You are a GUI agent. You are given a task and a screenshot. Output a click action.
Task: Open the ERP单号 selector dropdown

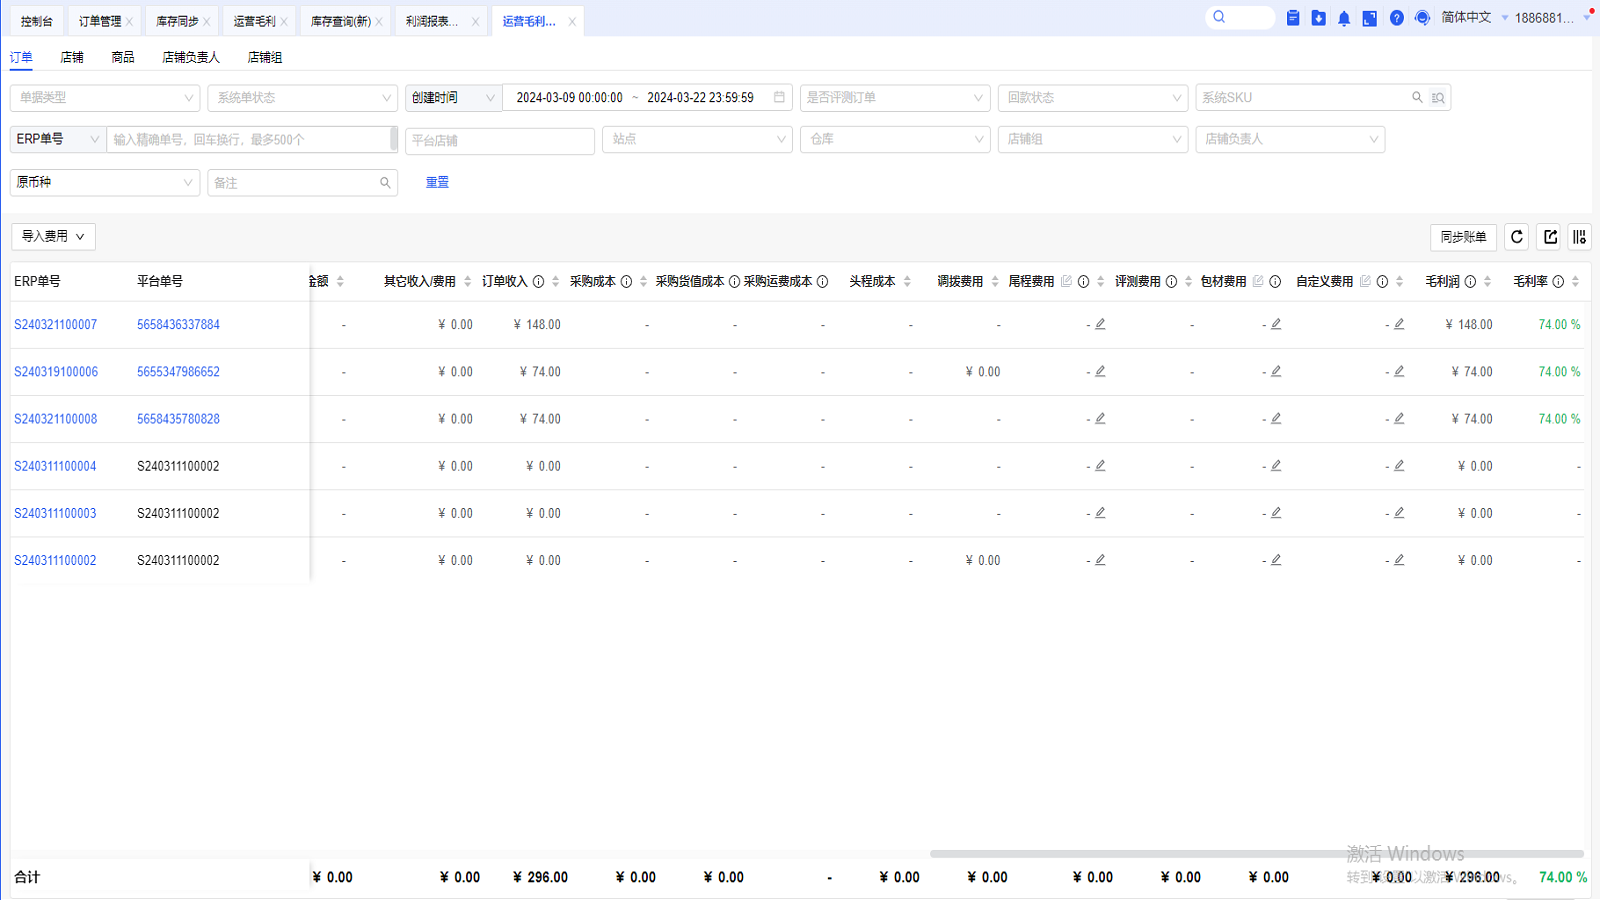coord(58,139)
